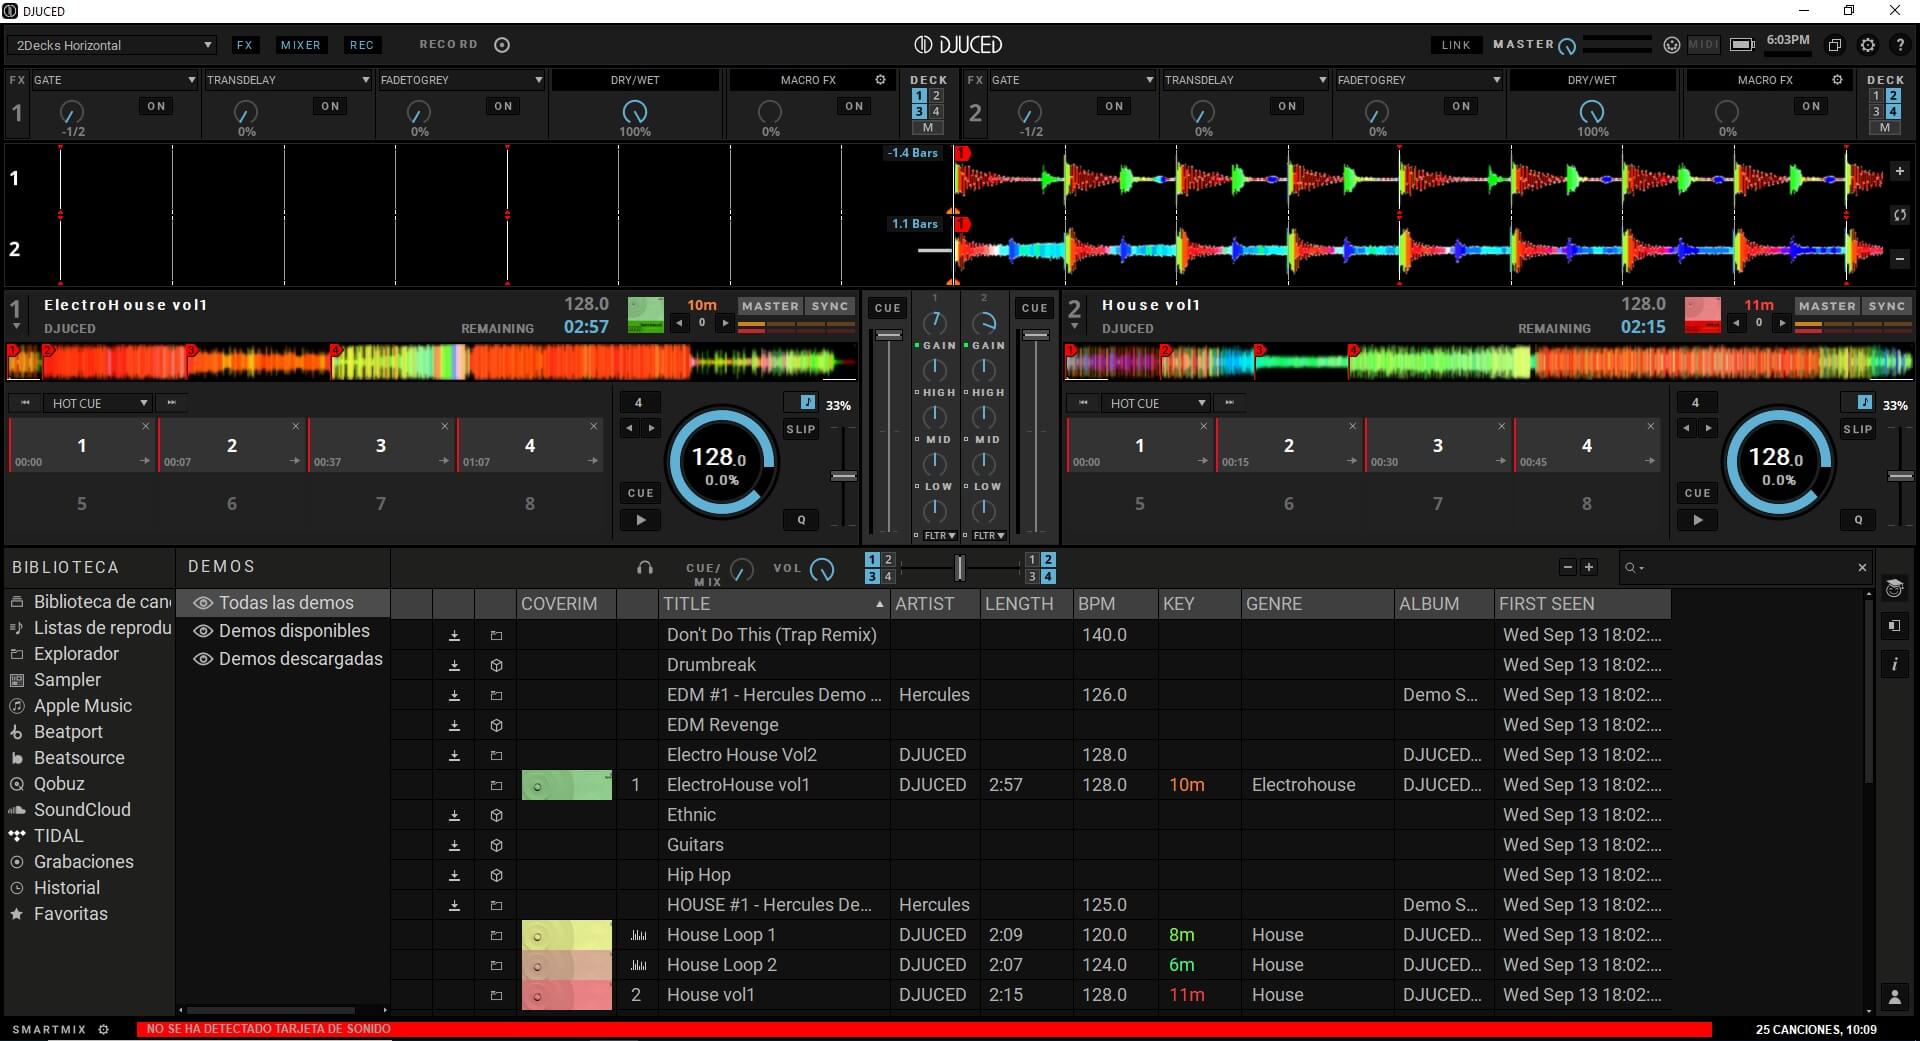
Task: Open Macro FX settings gear on deck 1
Action: pyautogui.click(x=881, y=80)
